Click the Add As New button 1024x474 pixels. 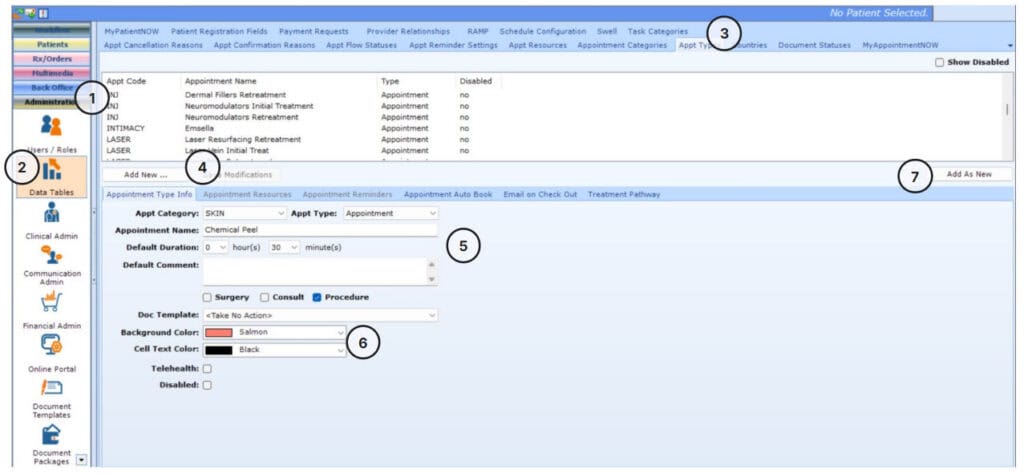pyautogui.click(x=968, y=174)
